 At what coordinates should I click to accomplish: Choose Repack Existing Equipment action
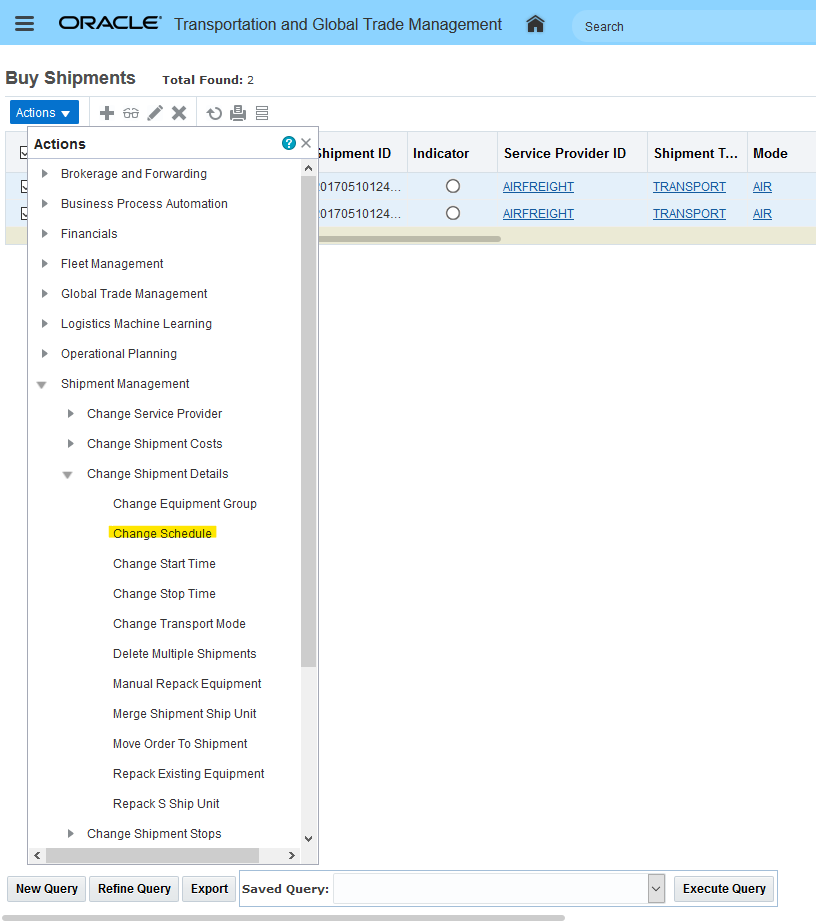click(x=188, y=774)
